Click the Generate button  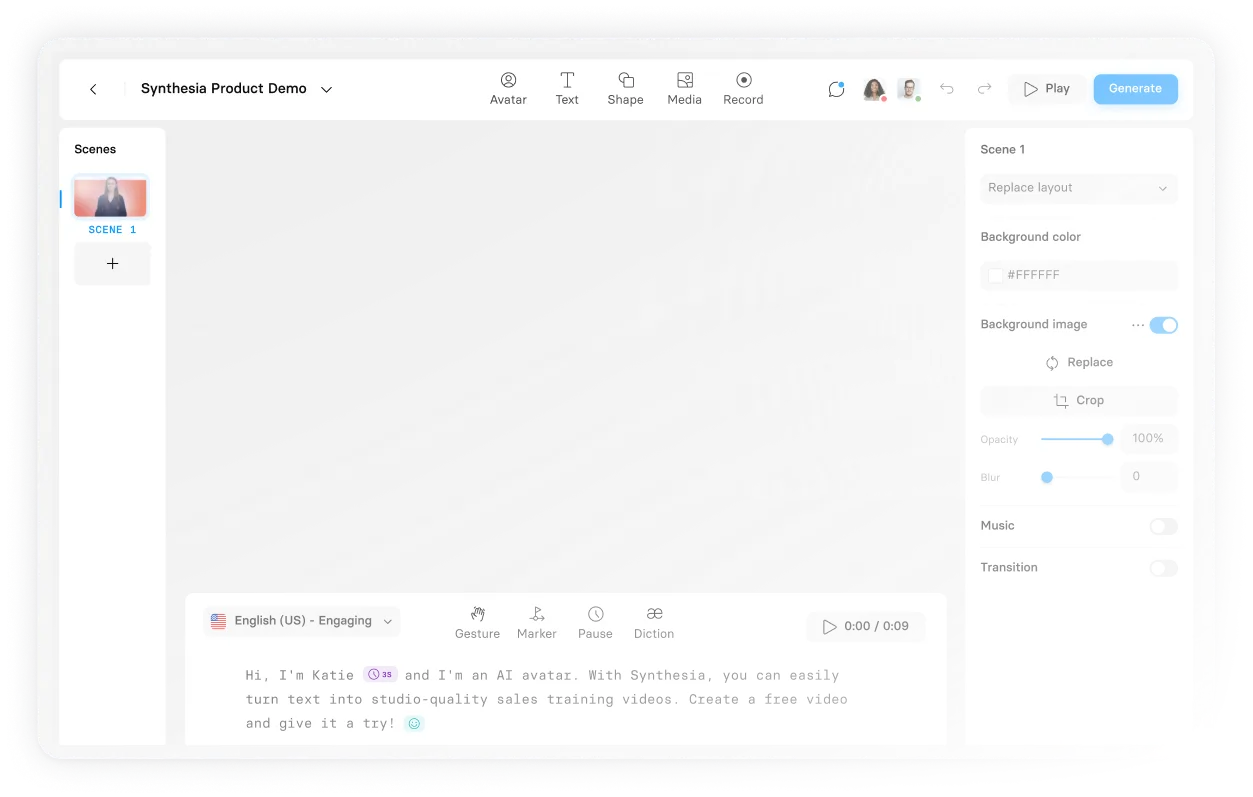click(1135, 89)
